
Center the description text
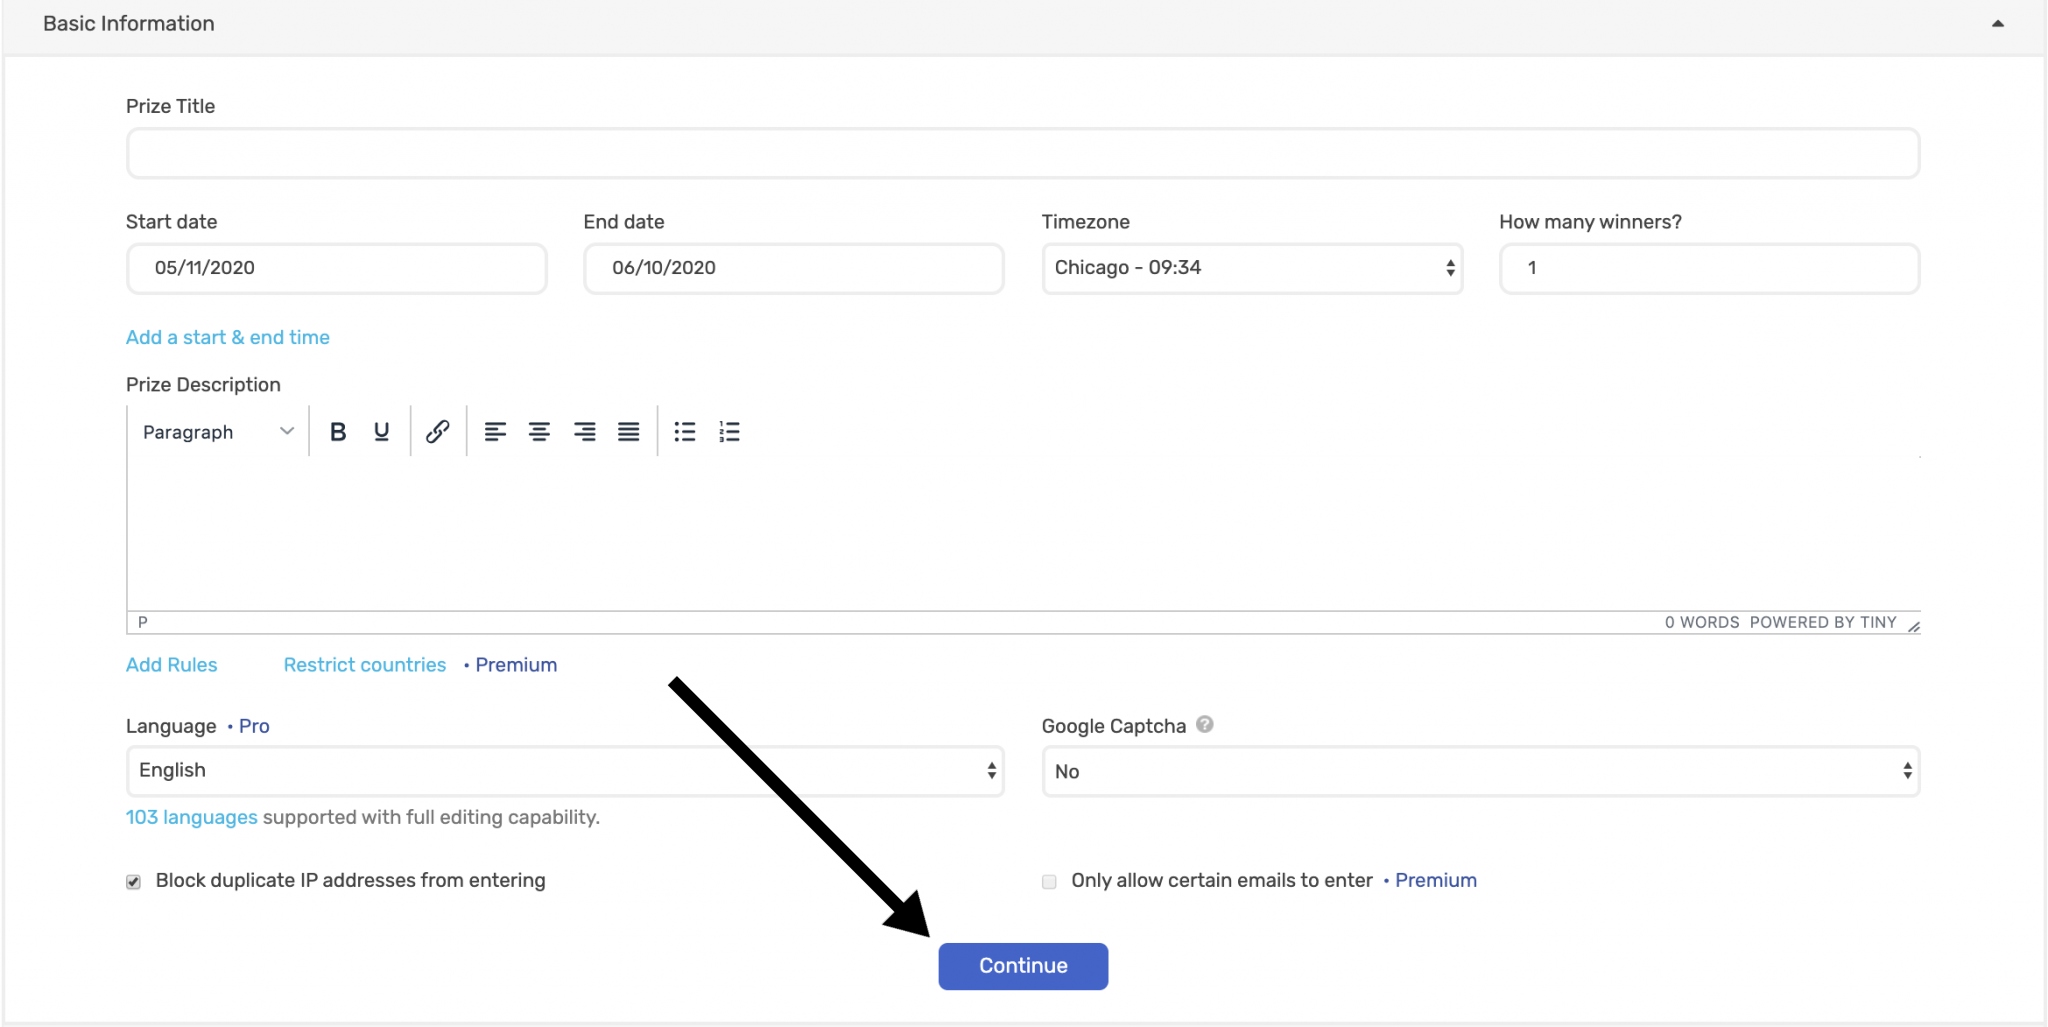pos(539,431)
